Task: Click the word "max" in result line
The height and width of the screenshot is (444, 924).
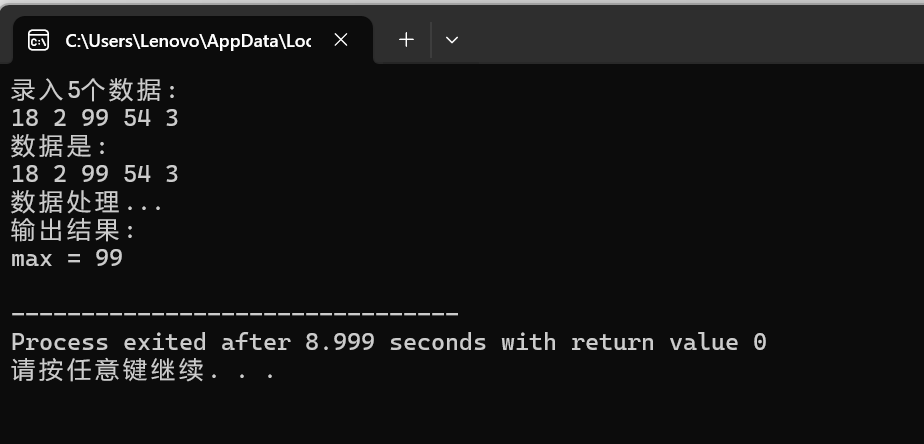Action: [32, 259]
